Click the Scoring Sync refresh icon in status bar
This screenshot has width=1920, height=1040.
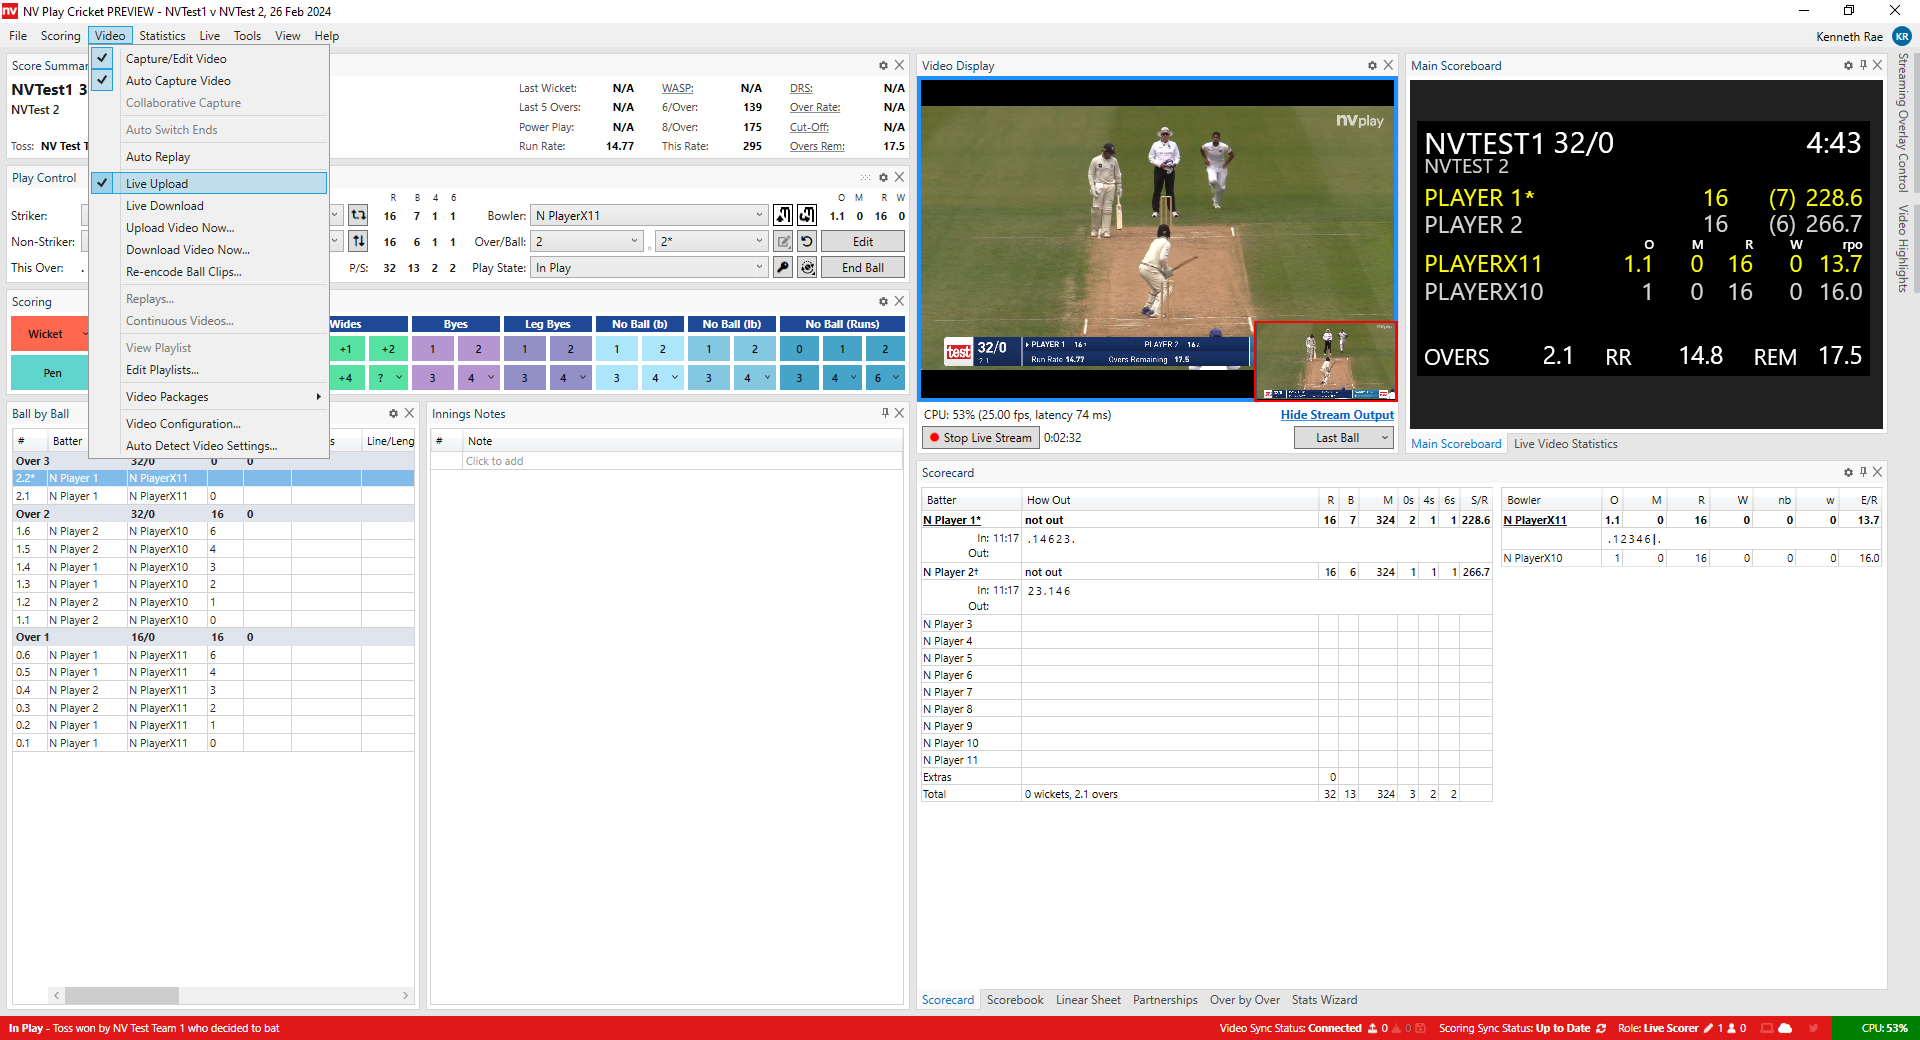[1601, 1028]
